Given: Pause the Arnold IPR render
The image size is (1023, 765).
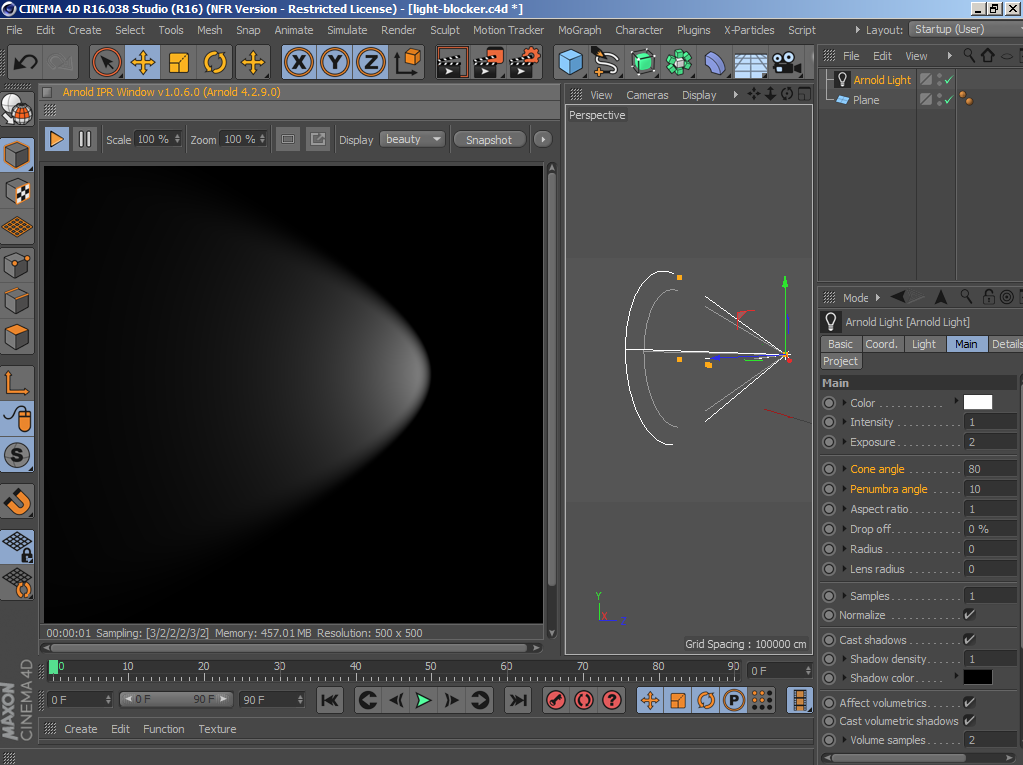Looking at the screenshot, I should point(85,139).
